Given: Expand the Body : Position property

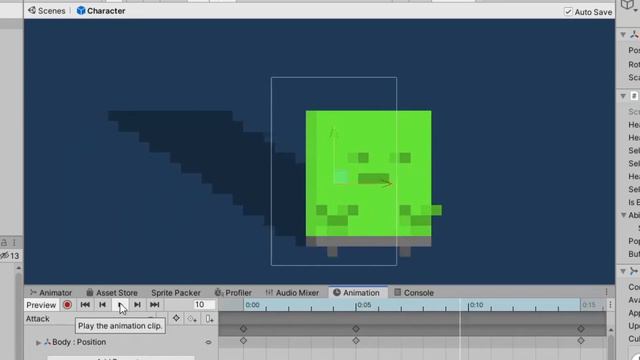Looking at the screenshot, I should tap(38, 342).
